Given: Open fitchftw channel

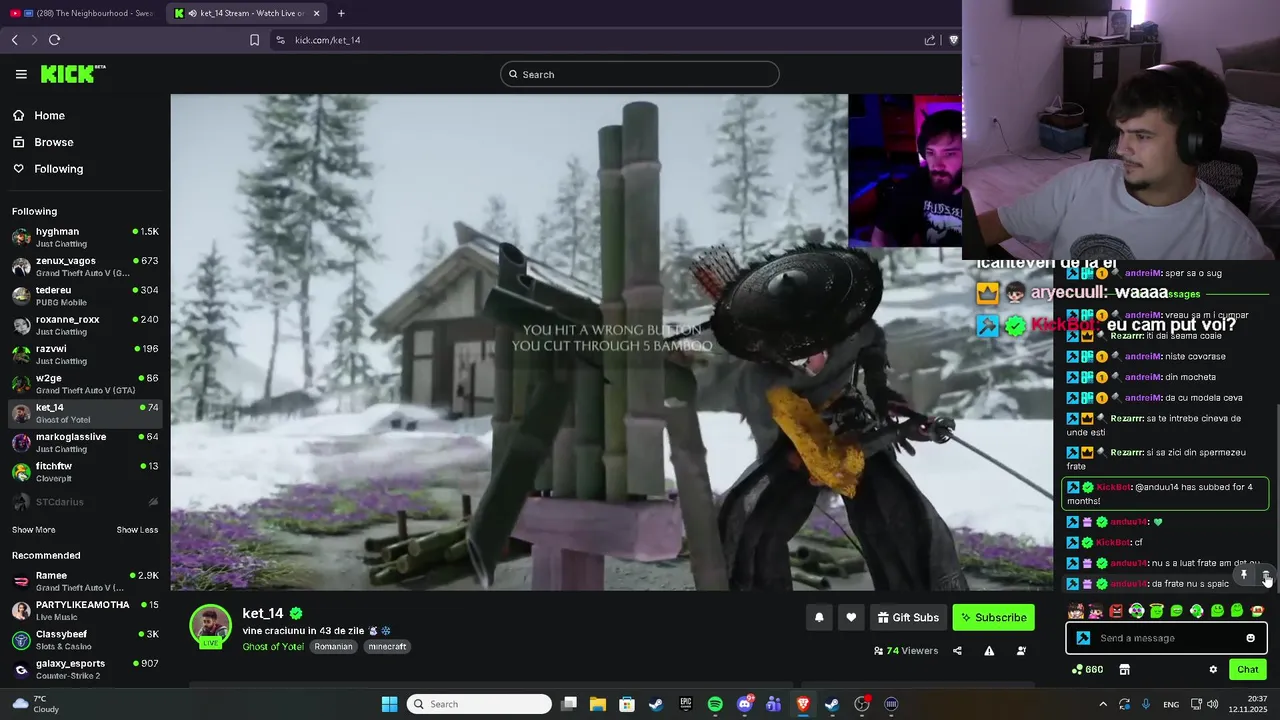Looking at the screenshot, I should coord(85,472).
